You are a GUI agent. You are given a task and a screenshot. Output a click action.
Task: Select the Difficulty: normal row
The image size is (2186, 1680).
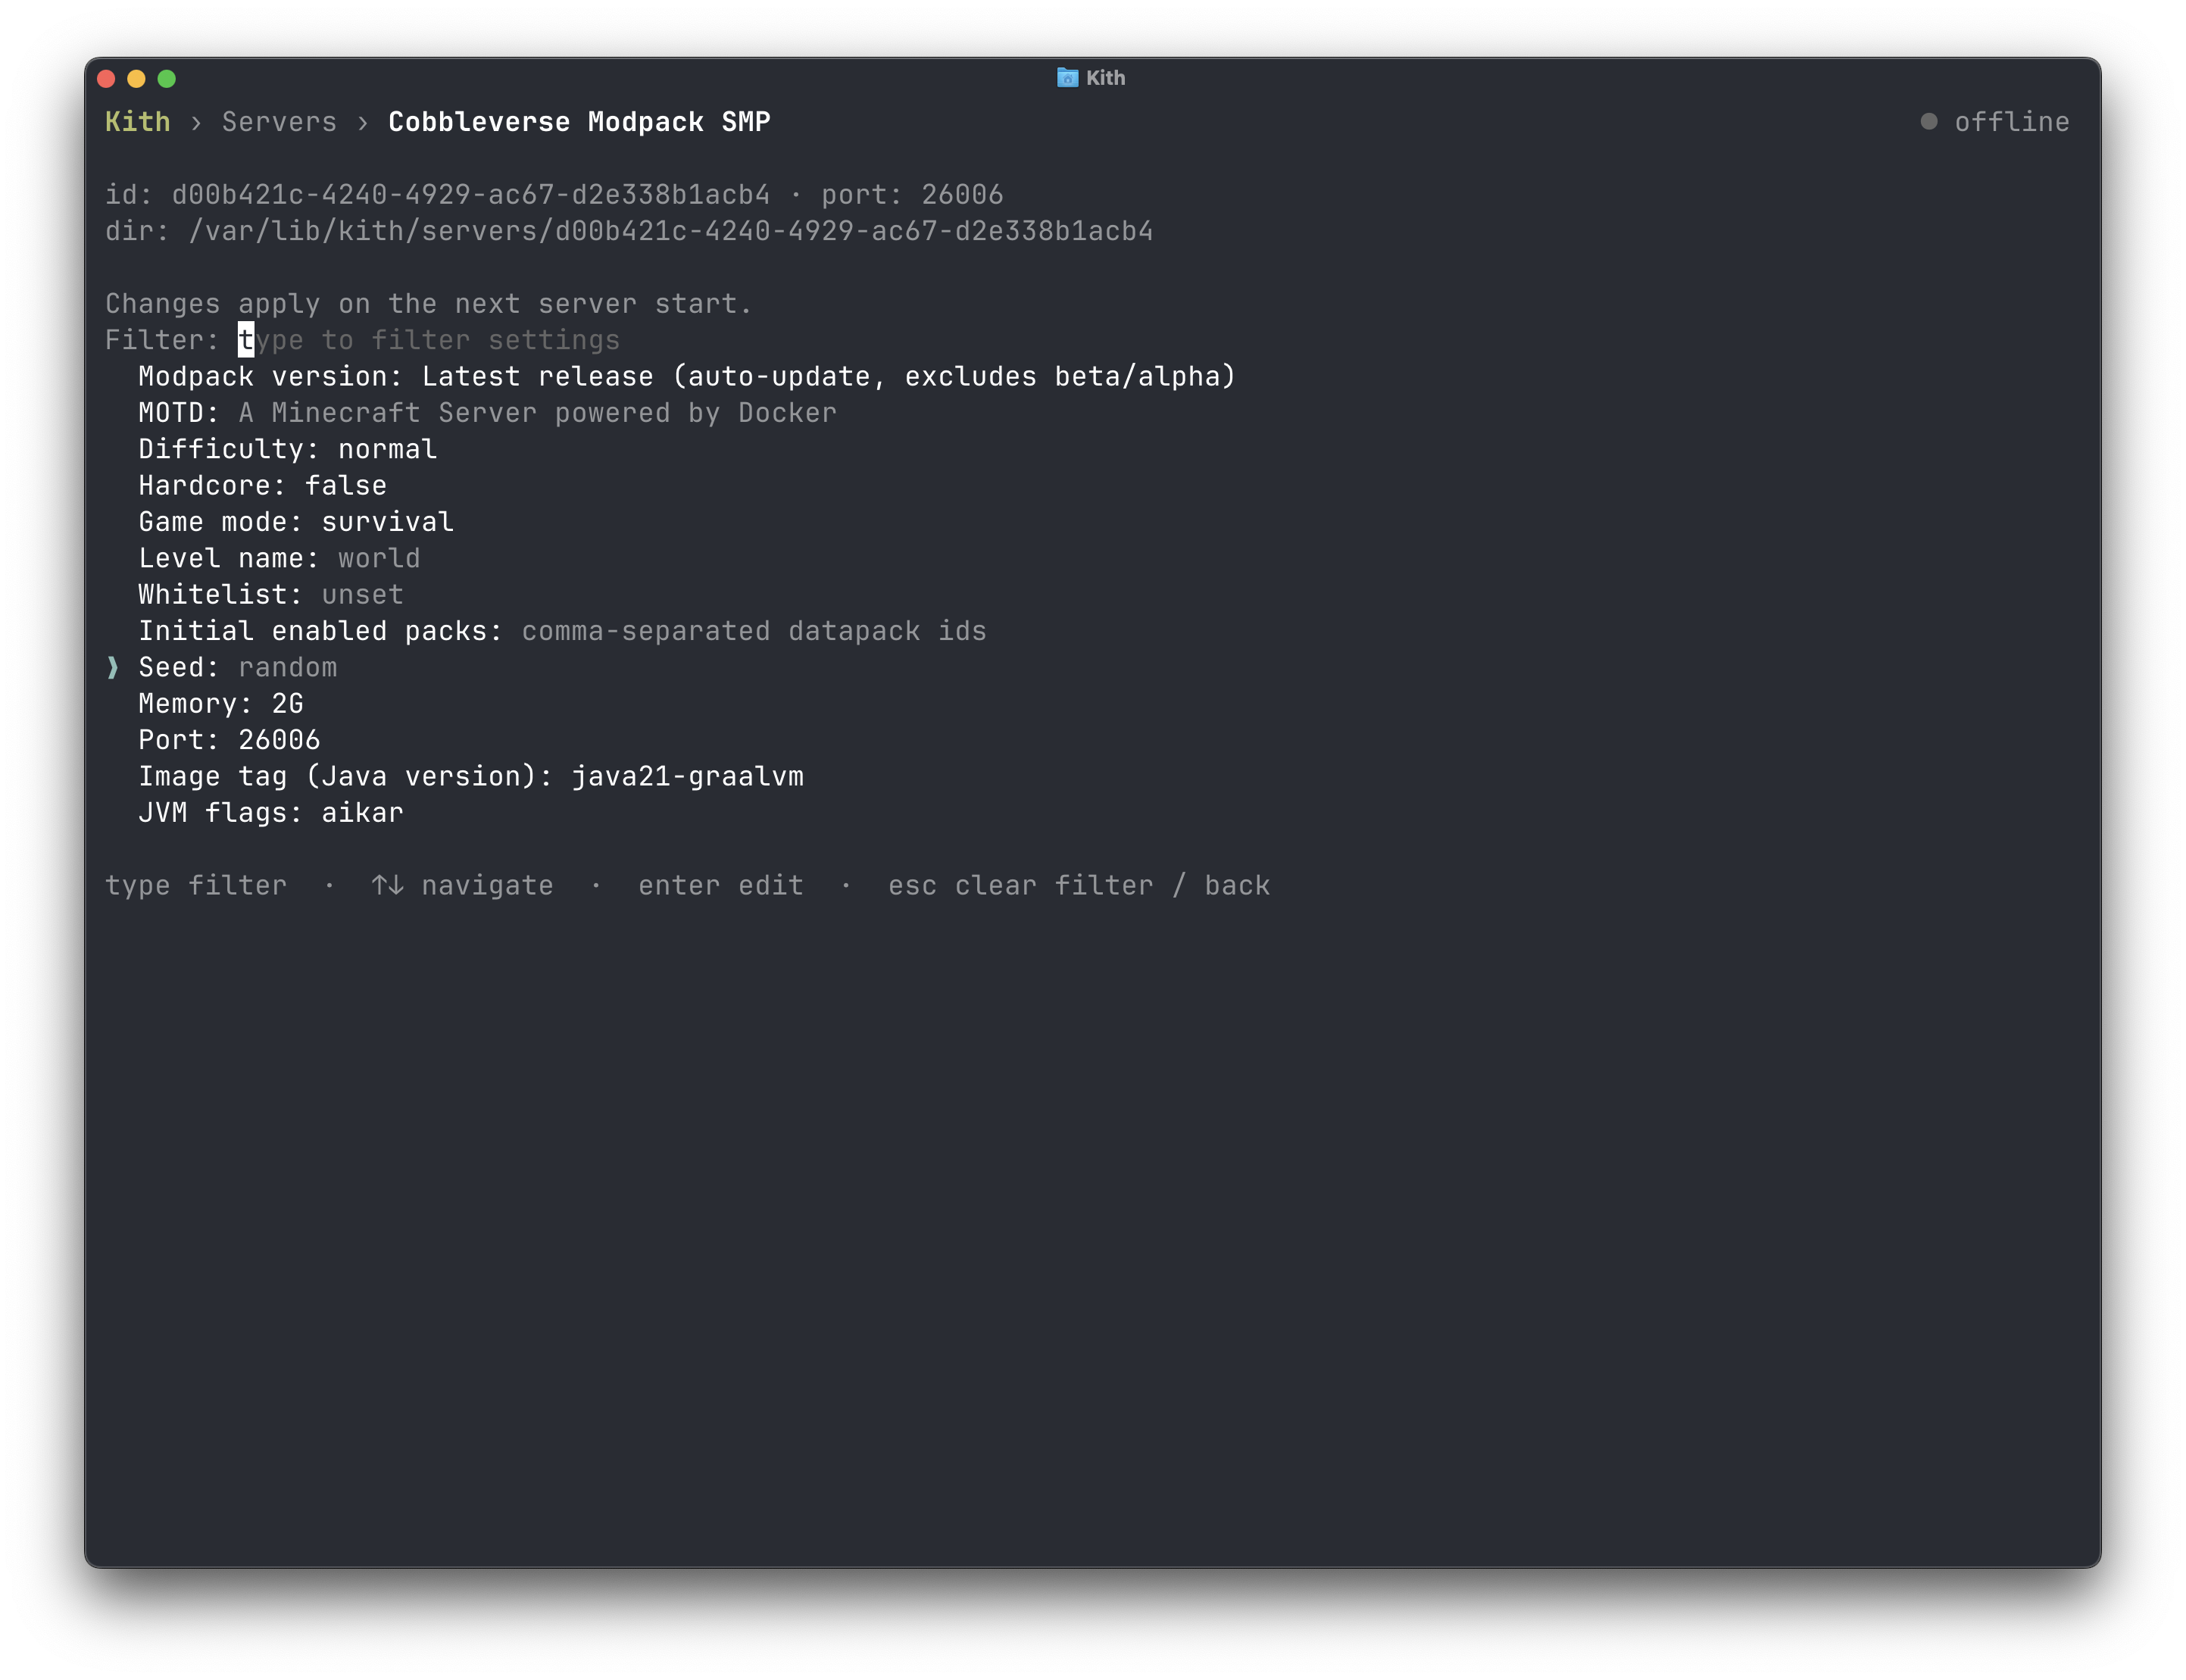point(288,450)
